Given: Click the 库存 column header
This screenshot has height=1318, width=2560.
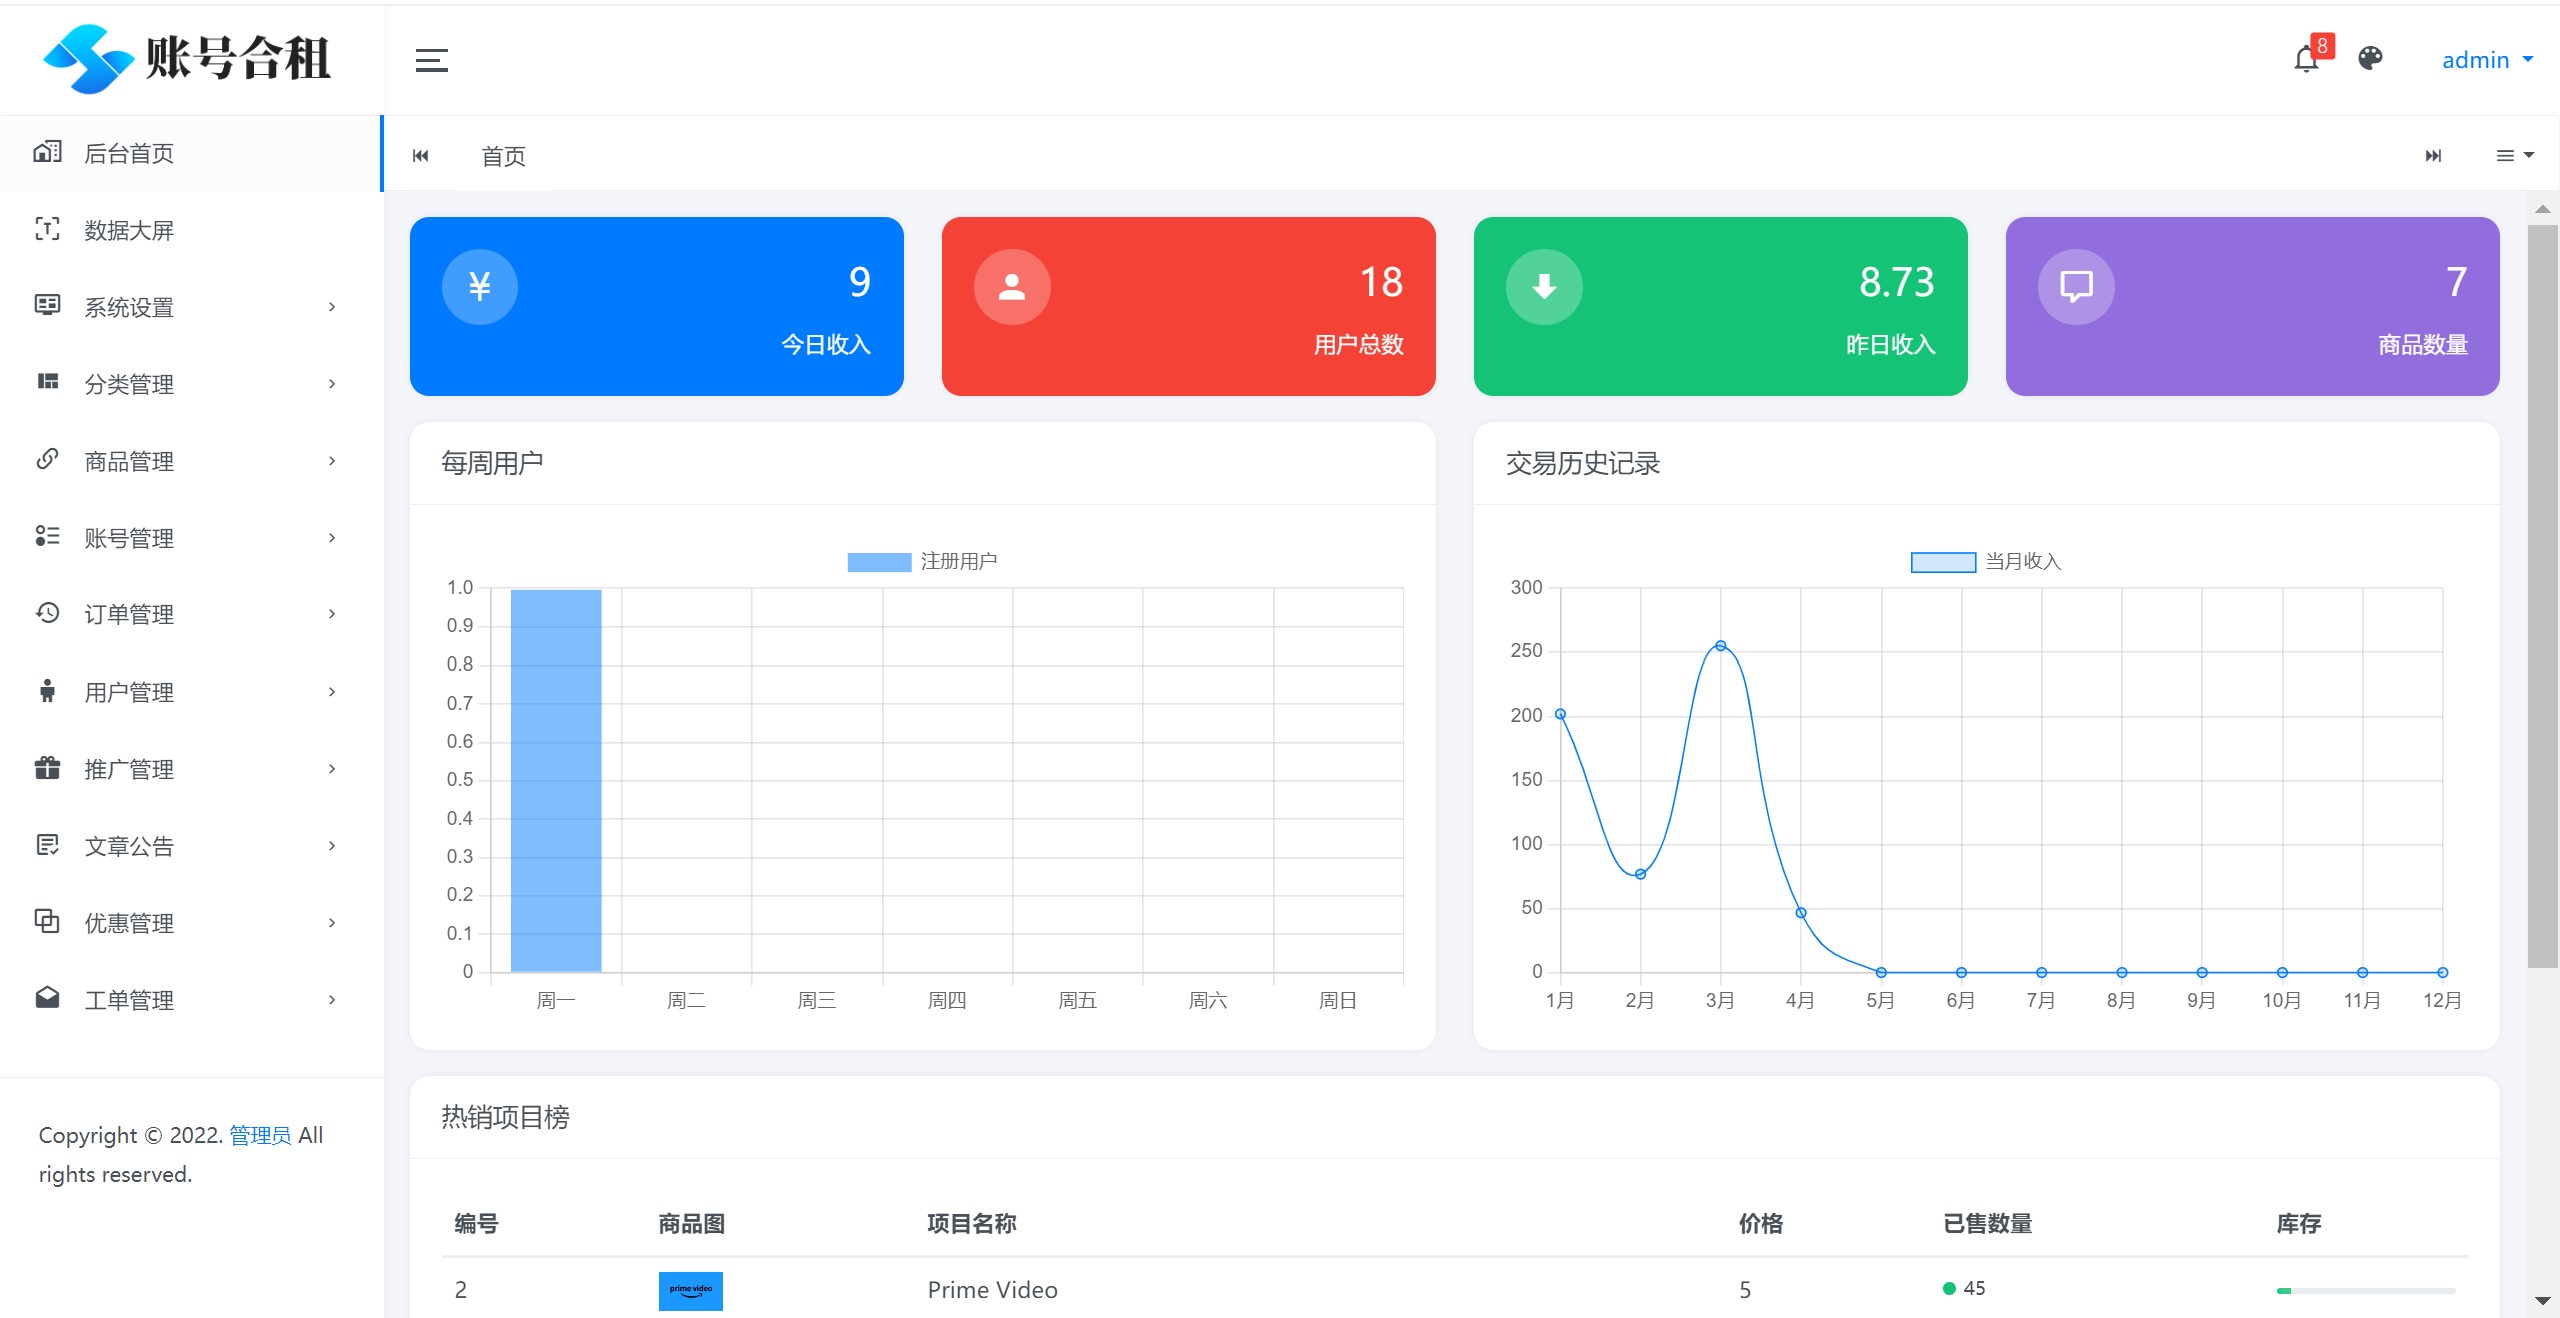Looking at the screenshot, I should [x=2298, y=1223].
